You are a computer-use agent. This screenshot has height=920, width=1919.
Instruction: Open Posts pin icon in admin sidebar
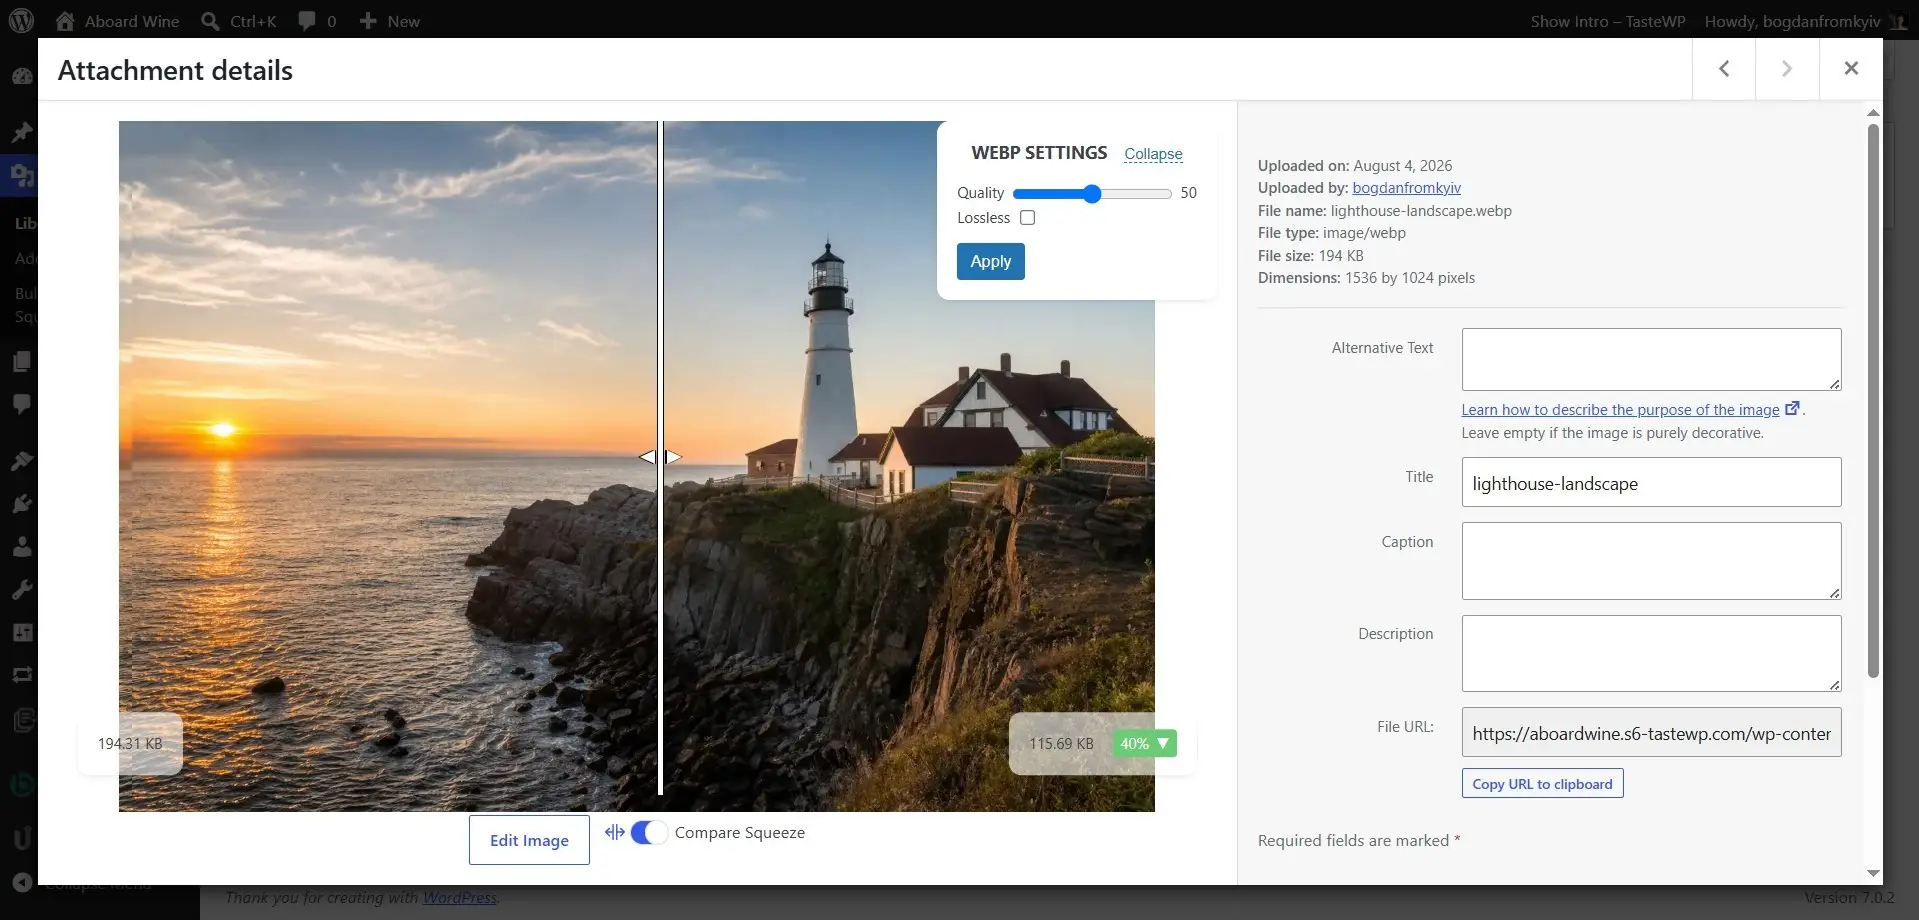pyautogui.click(x=22, y=132)
